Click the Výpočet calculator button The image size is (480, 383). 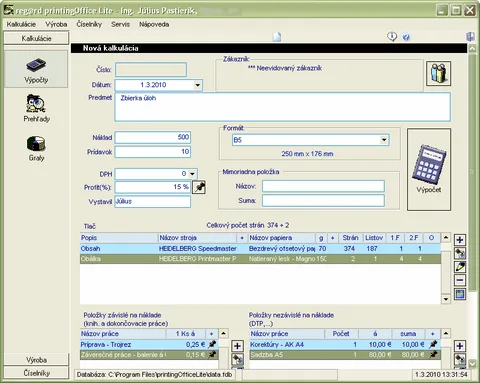(429, 170)
